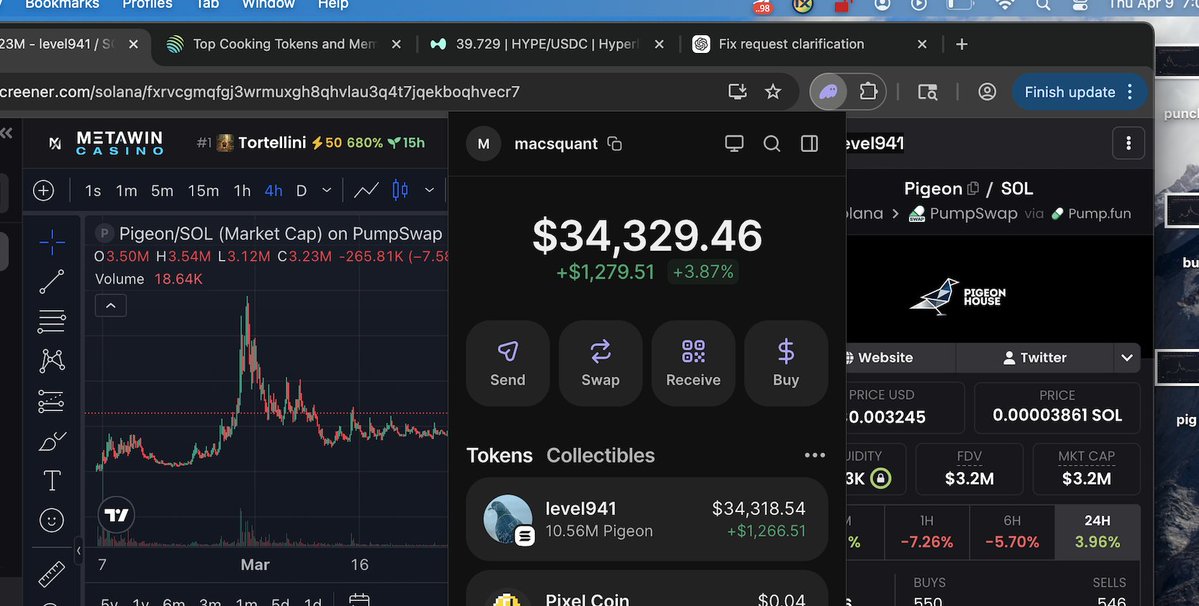Open the browser extensions puzzle icon
The width and height of the screenshot is (1199, 606).
click(x=868, y=92)
